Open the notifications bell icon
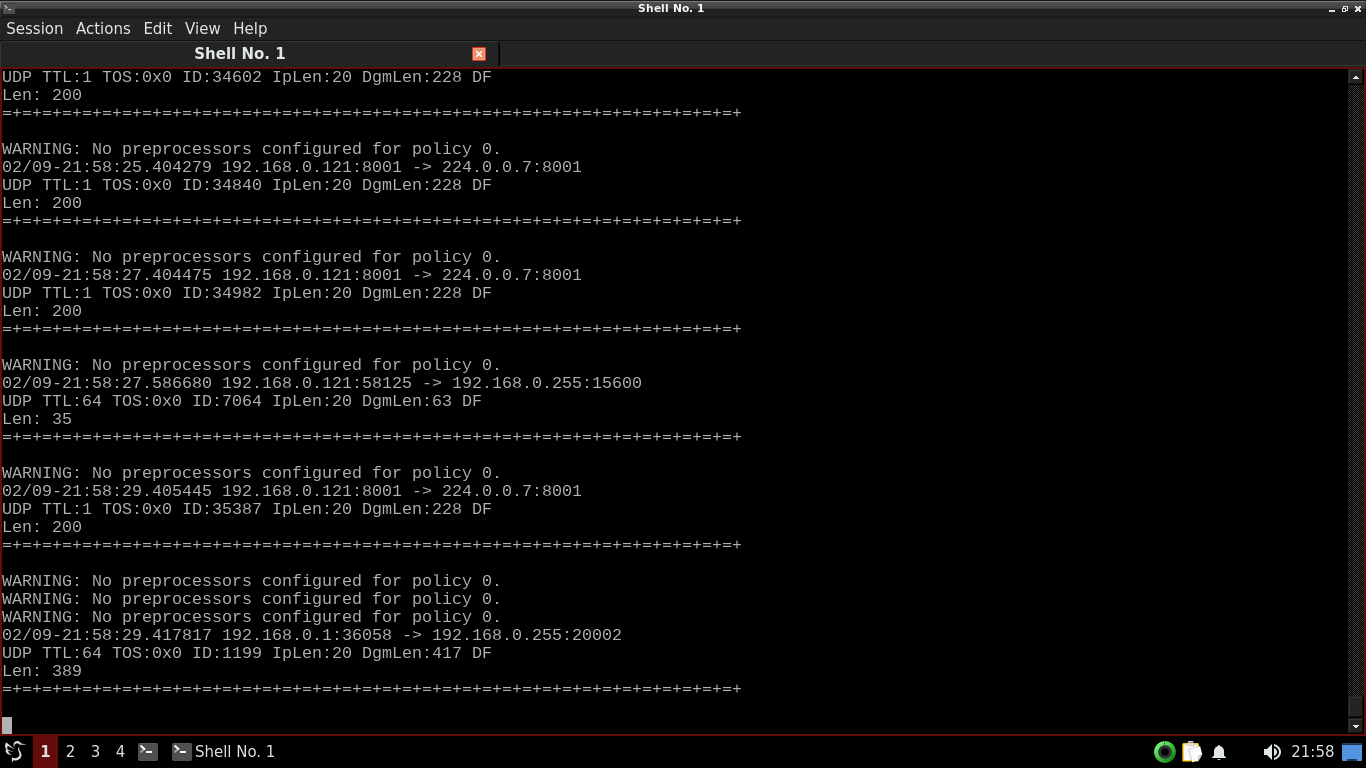 point(1219,752)
